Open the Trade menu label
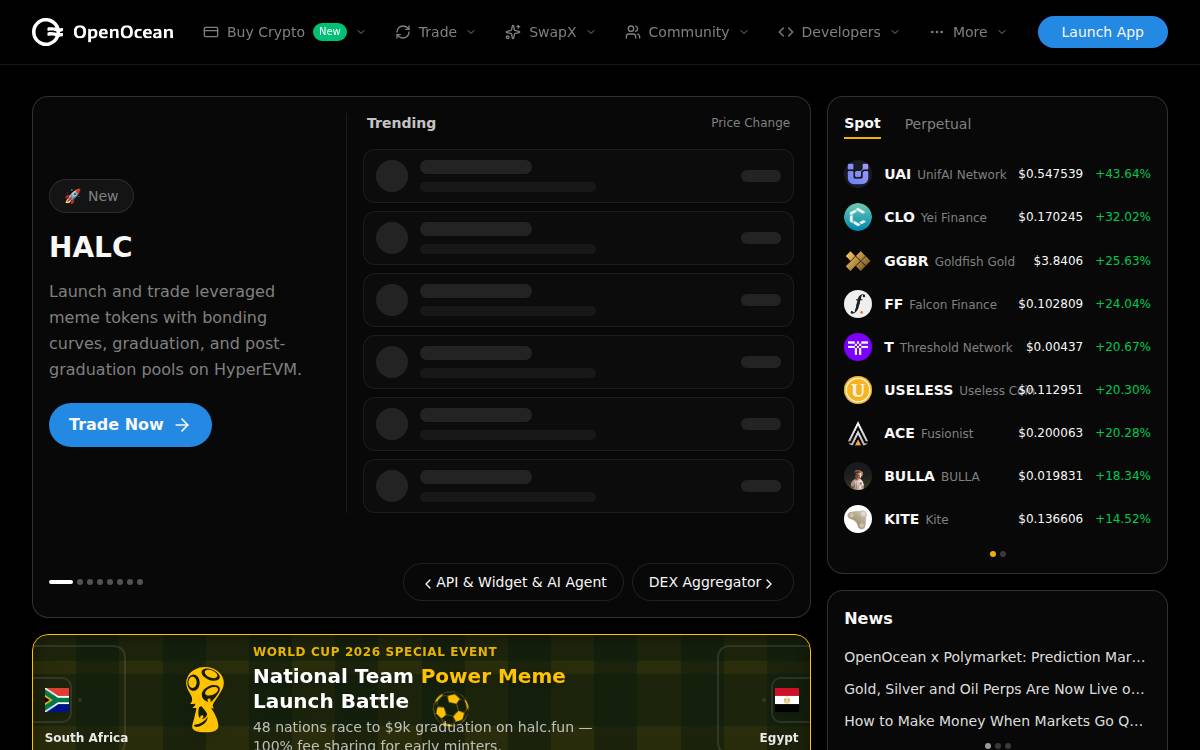This screenshot has width=1200, height=750. [438, 32]
